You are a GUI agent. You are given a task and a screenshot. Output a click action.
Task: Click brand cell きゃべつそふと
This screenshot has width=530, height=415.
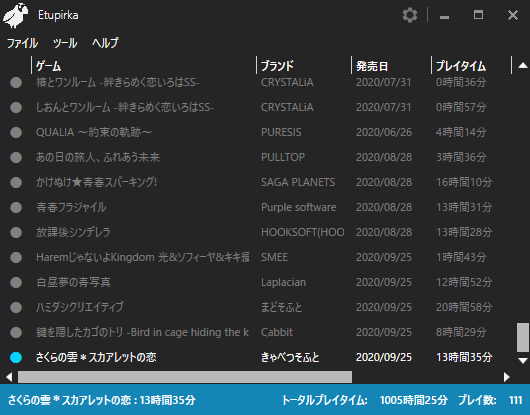tap(290, 358)
